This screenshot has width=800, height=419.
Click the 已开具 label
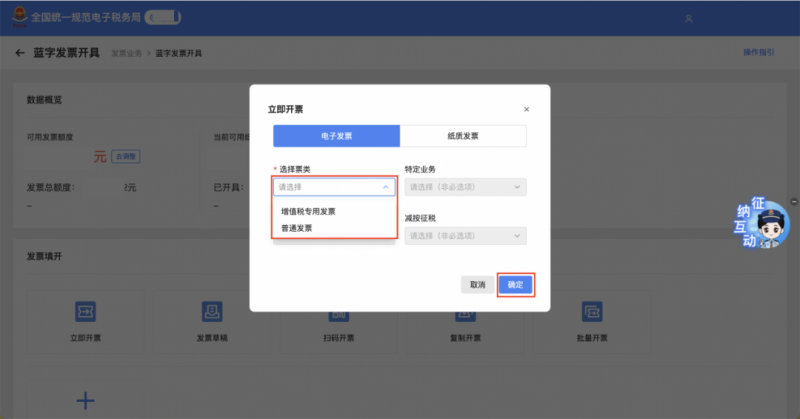click(228, 187)
